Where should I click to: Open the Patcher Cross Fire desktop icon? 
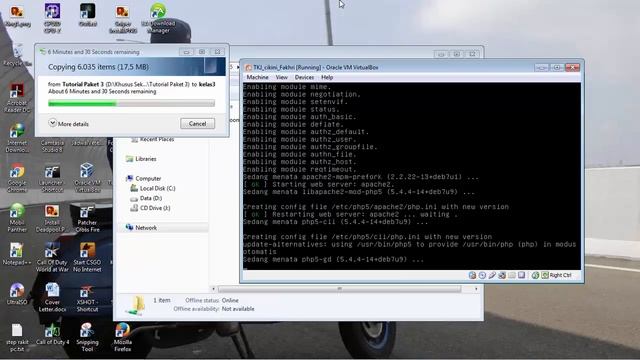click(x=87, y=218)
